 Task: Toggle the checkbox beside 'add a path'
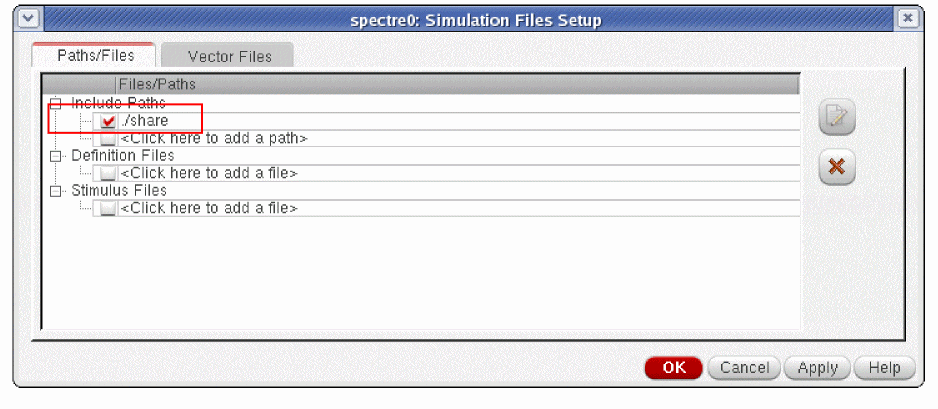108,139
